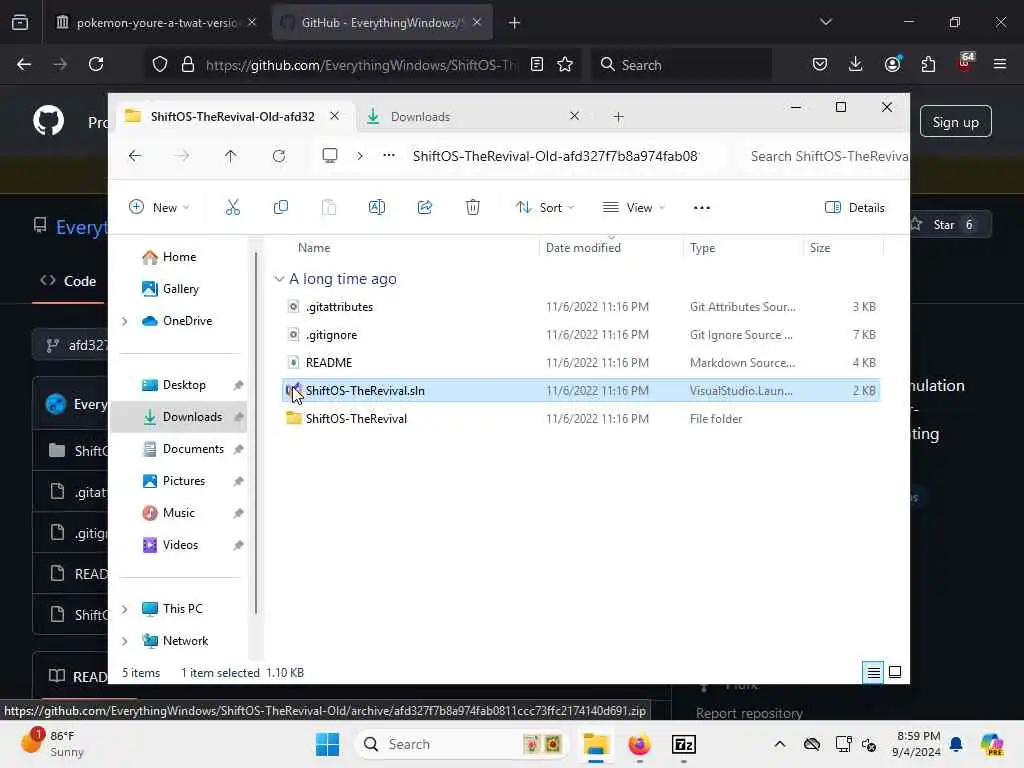Reload the Firefox page
1024x768 pixels.
[x=96, y=64]
